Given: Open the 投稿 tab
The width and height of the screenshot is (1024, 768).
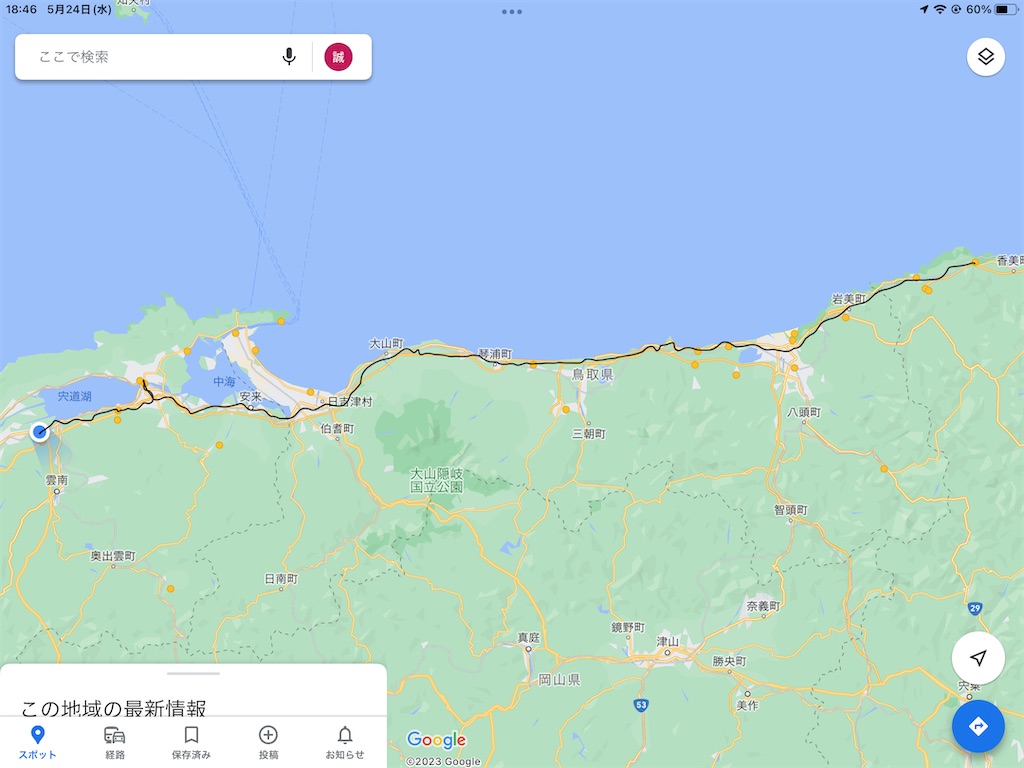Looking at the screenshot, I should click(x=268, y=743).
